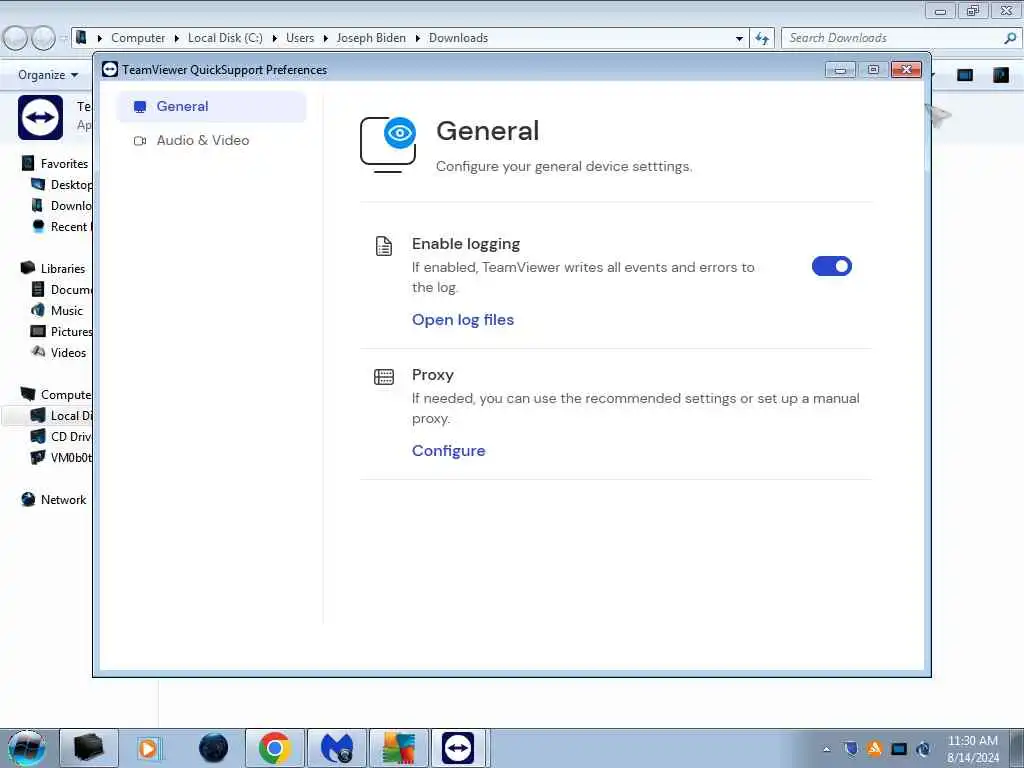Image resolution: width=1024 pixels, height=768 pixels.
Task: Click the Proxy Configure link
Action: pos(448,451)
